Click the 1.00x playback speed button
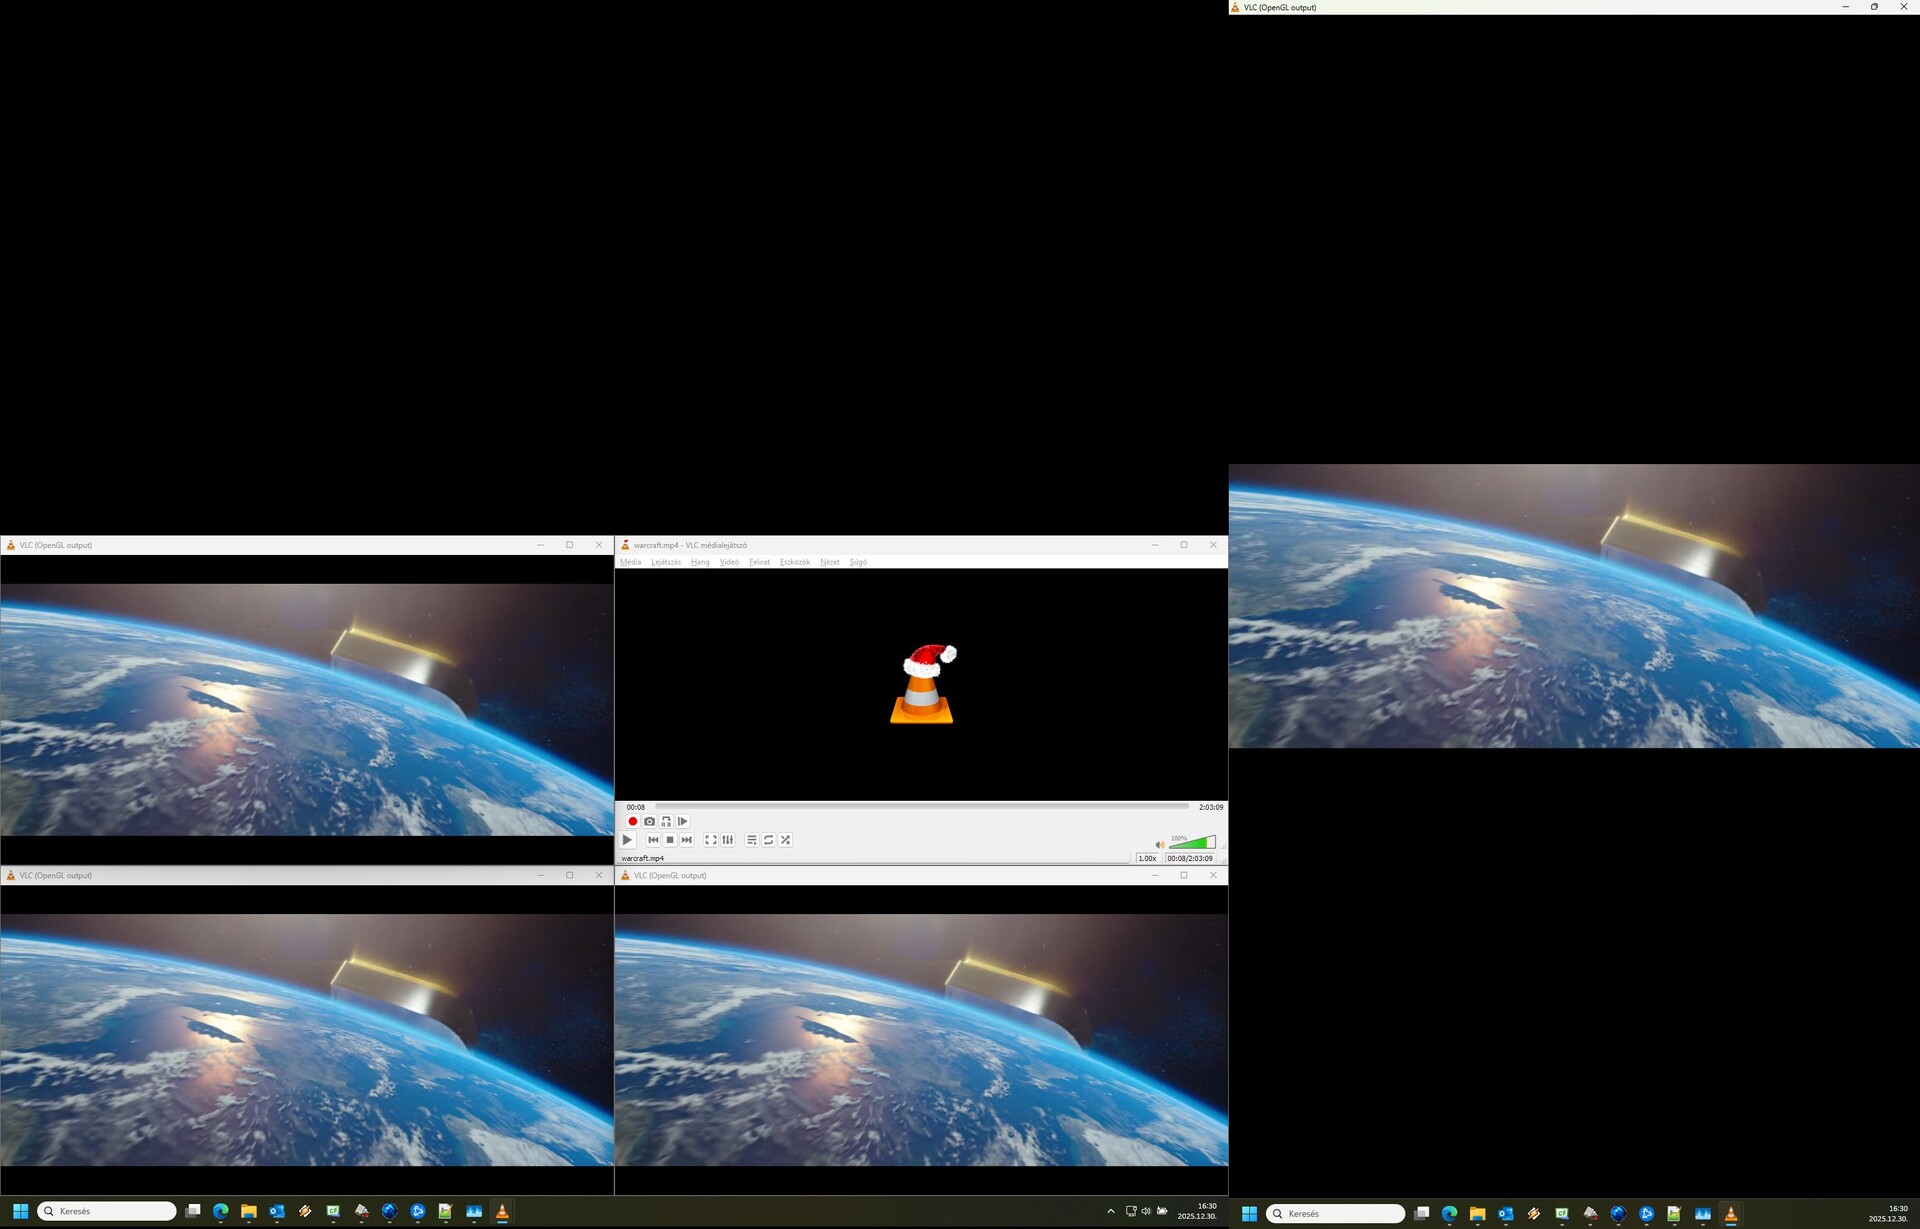1920x1229 pixels. point(1147,858)
